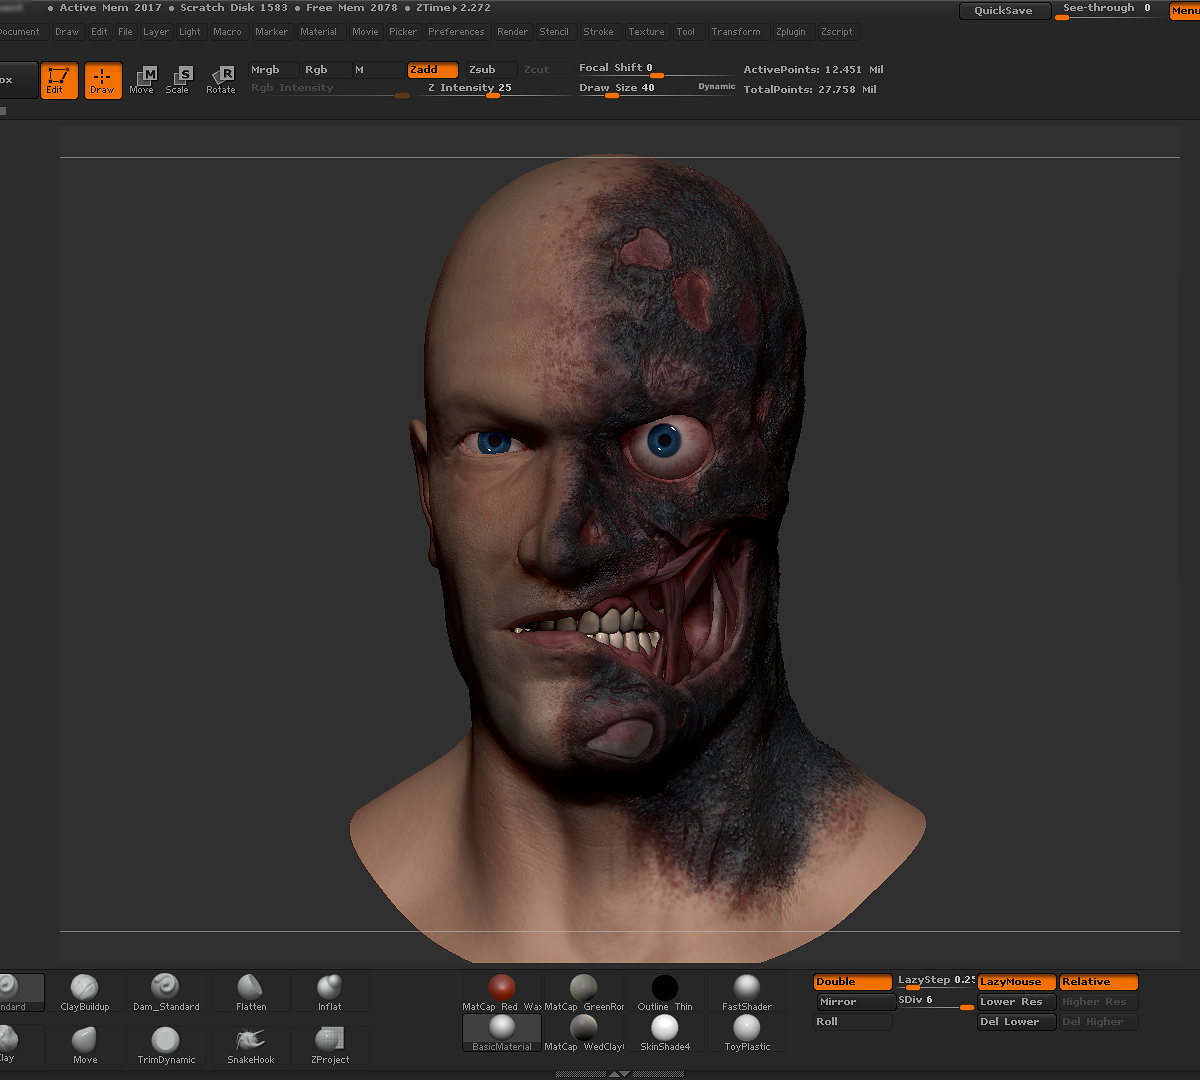Select the Scale transform tool
This screenshot has width=1200, height=1080.
point(177,80)
